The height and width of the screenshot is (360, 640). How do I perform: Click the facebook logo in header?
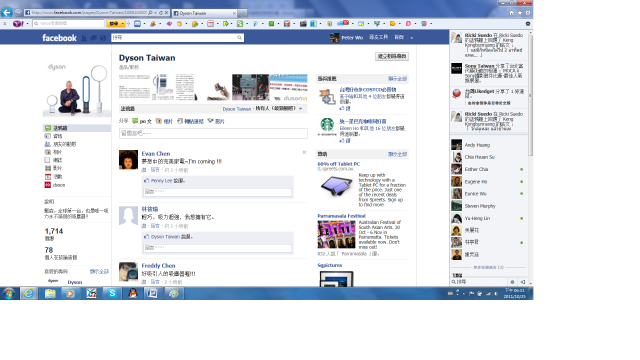click(59, 38)
